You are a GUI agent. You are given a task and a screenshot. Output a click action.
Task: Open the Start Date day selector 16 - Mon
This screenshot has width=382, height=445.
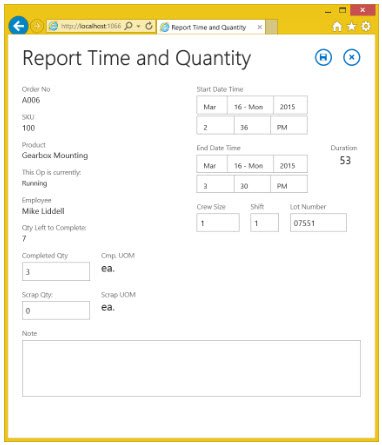point(250,105)
